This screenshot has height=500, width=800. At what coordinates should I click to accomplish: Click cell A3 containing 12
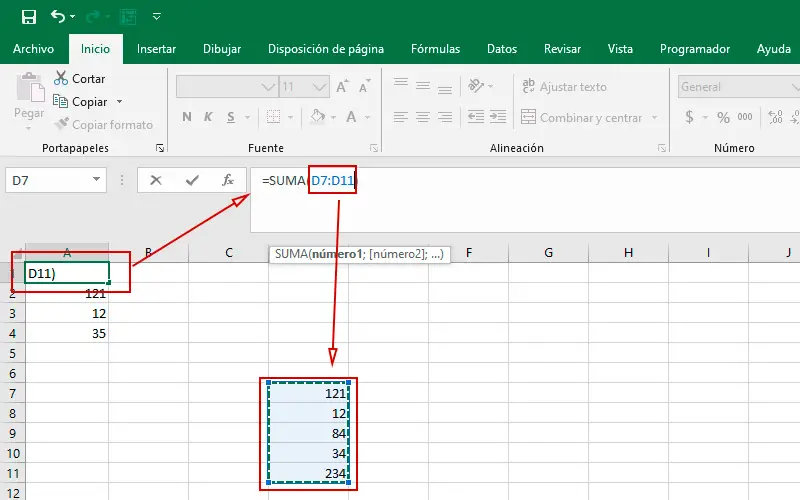67,313
